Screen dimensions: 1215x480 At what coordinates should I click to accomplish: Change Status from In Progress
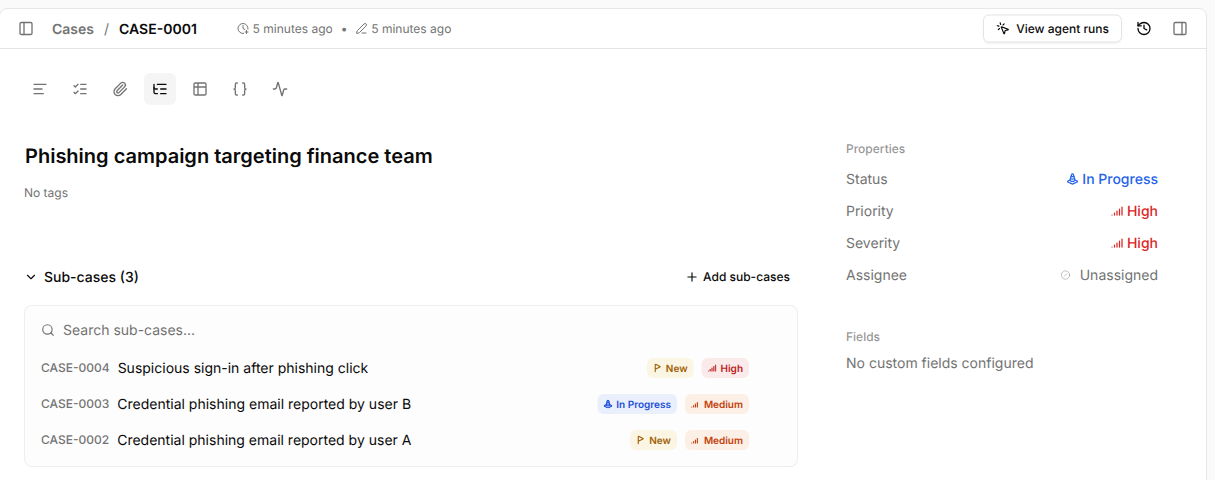pos(1112,179)
